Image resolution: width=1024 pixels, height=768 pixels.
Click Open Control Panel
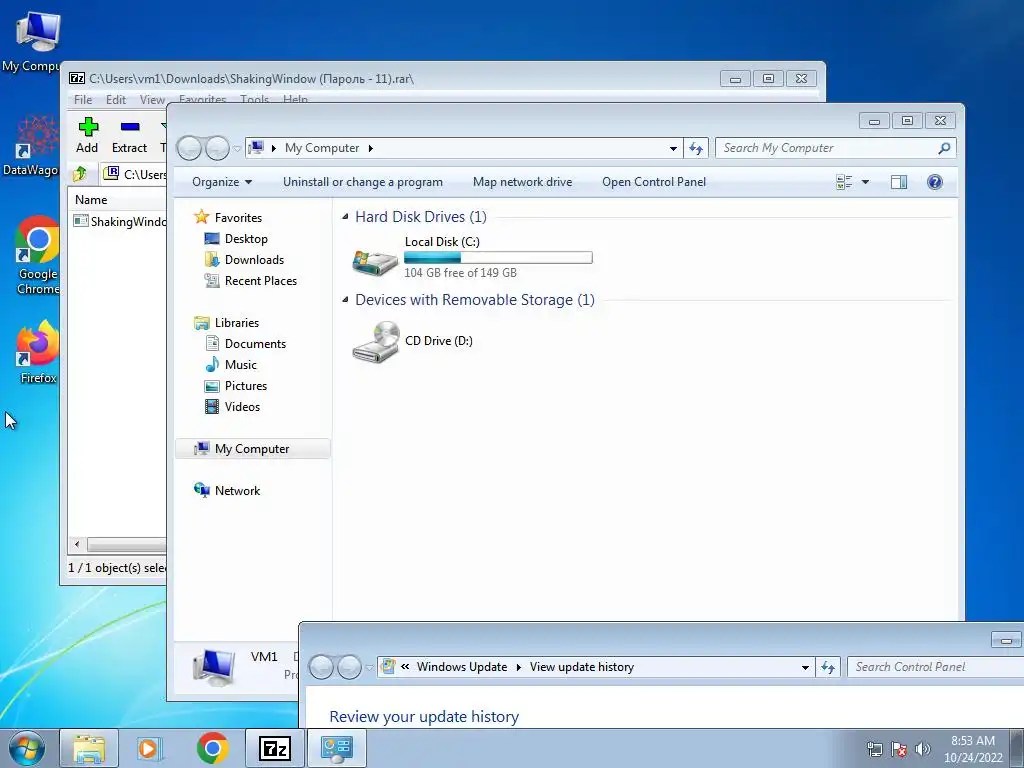pos(654,182)
